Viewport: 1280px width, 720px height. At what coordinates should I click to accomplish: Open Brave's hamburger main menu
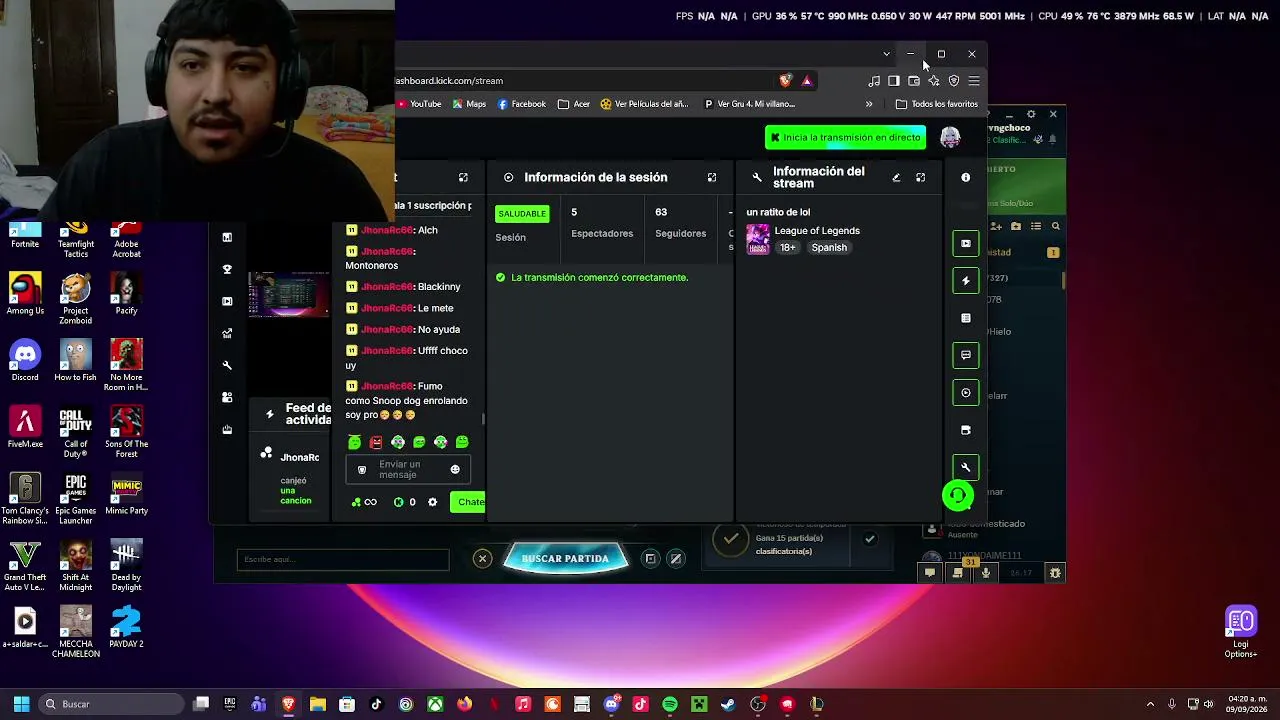[974, 81]
